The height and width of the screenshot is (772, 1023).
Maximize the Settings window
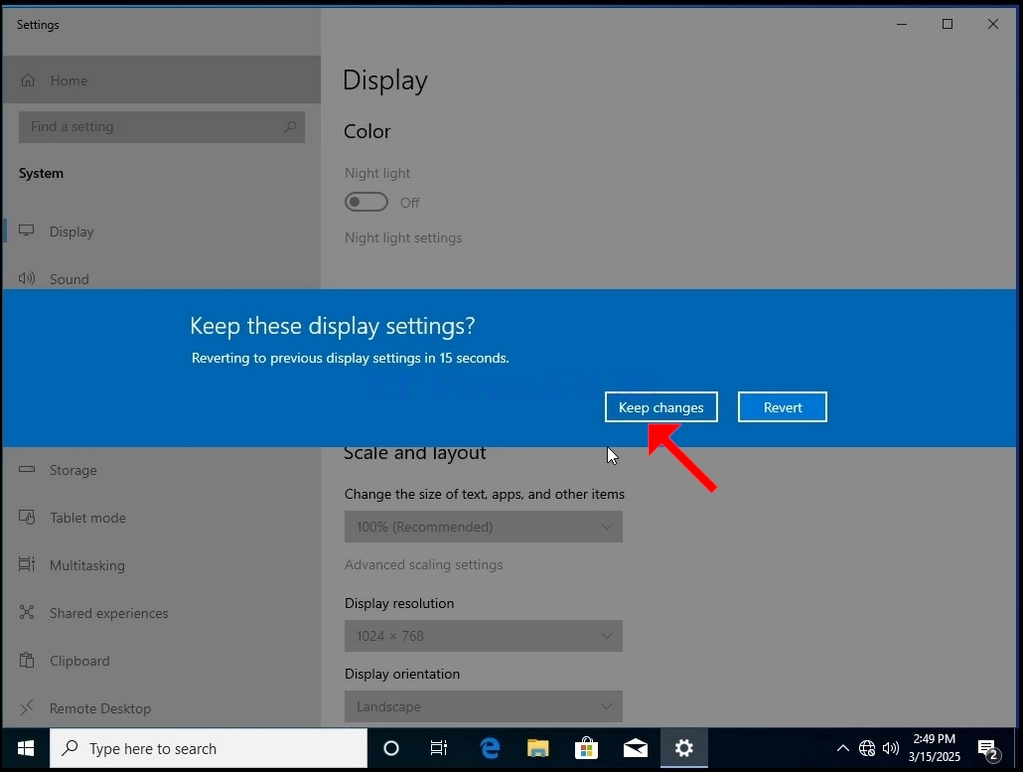tap(947, 24)
